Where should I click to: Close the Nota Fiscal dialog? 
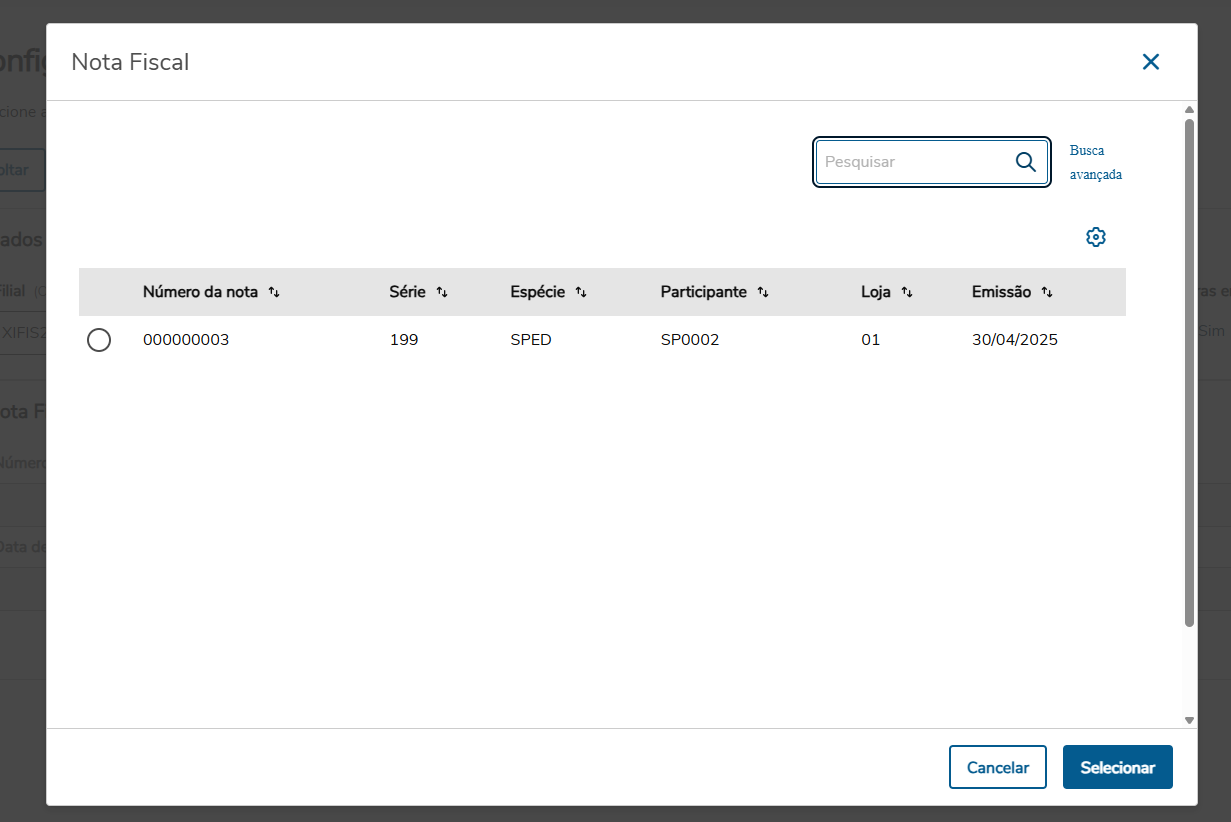click(1151, 62)
